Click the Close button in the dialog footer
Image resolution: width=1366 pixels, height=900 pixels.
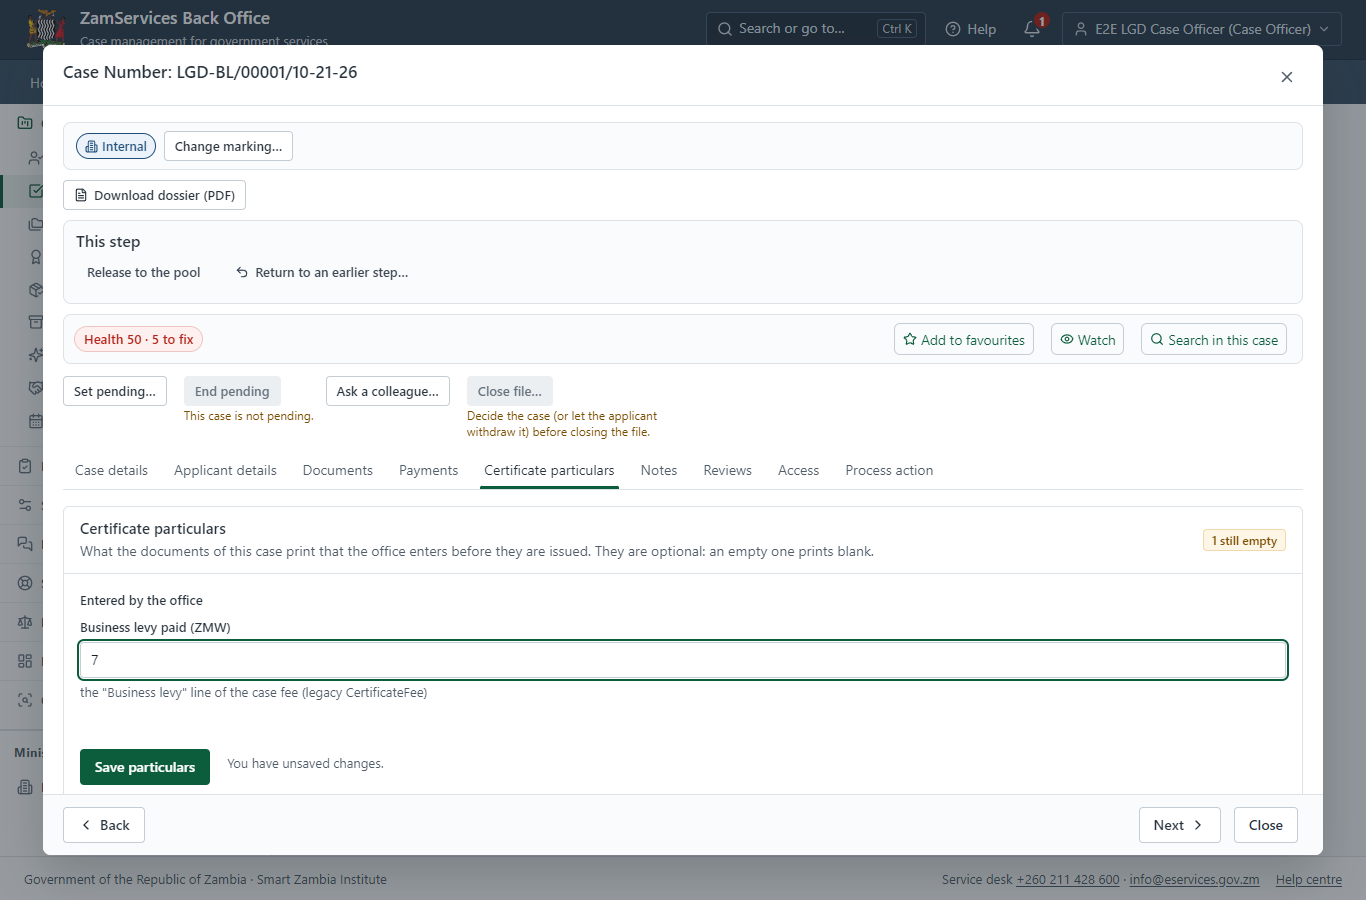click(1266, 825)
